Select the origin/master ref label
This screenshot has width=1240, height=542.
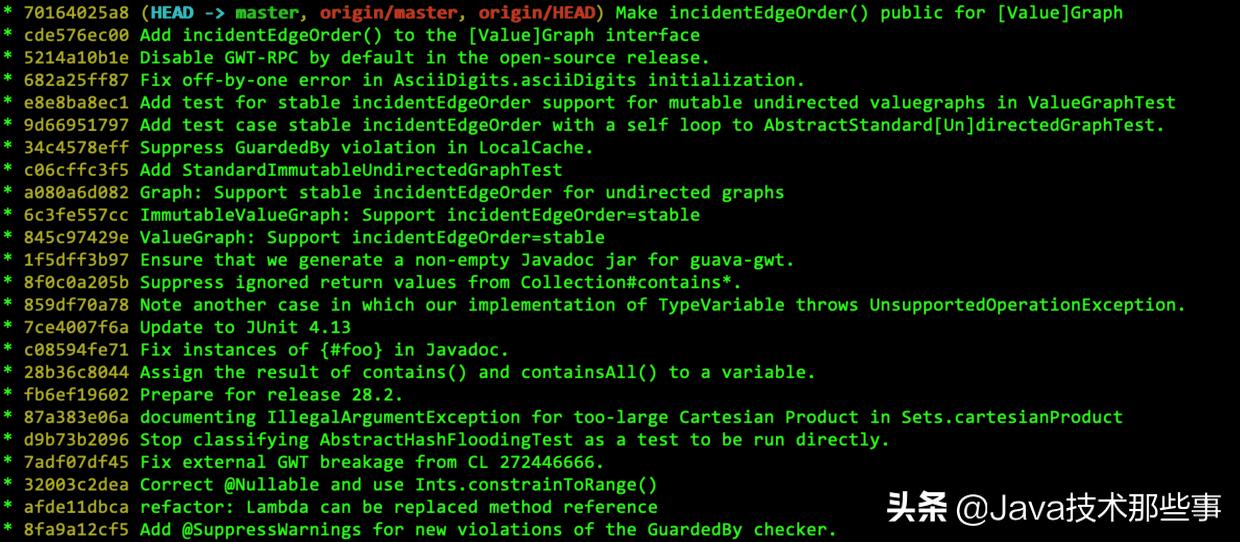click(x=395, y=13)
